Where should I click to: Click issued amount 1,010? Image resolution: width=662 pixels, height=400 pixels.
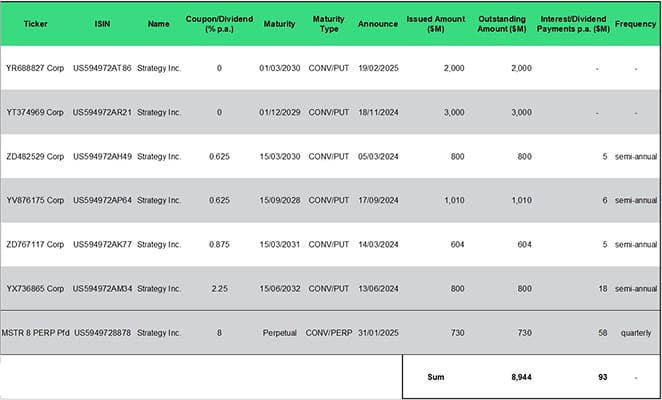point(454,200)
